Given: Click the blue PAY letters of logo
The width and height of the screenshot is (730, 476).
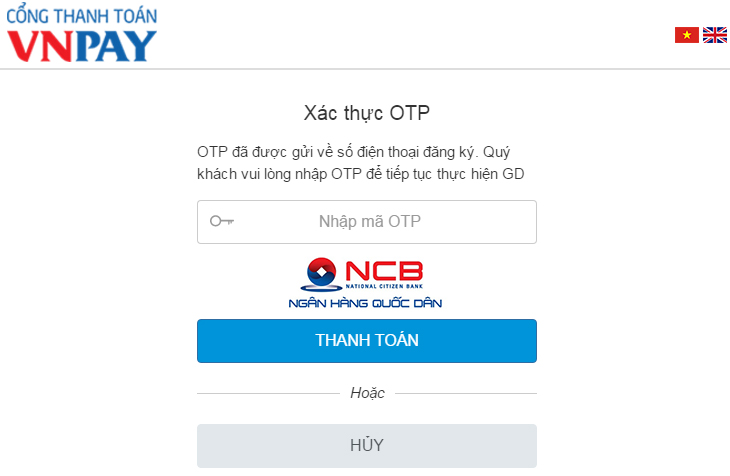Looking at the screenshot, I should click(x=115, y=46).
